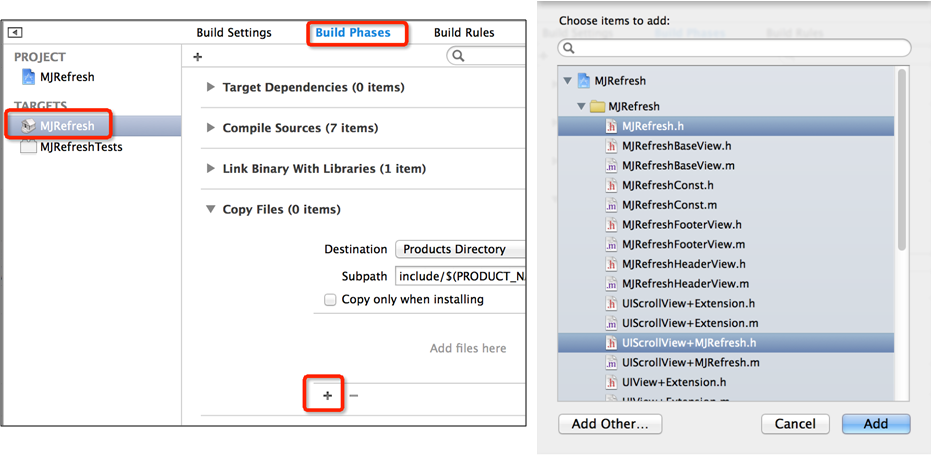This screenshot has width=932, height=455.
Task: Click the .m icon beside UIScrollView+Extension.m
Action: pyautogui.click(x=610, y=323)
